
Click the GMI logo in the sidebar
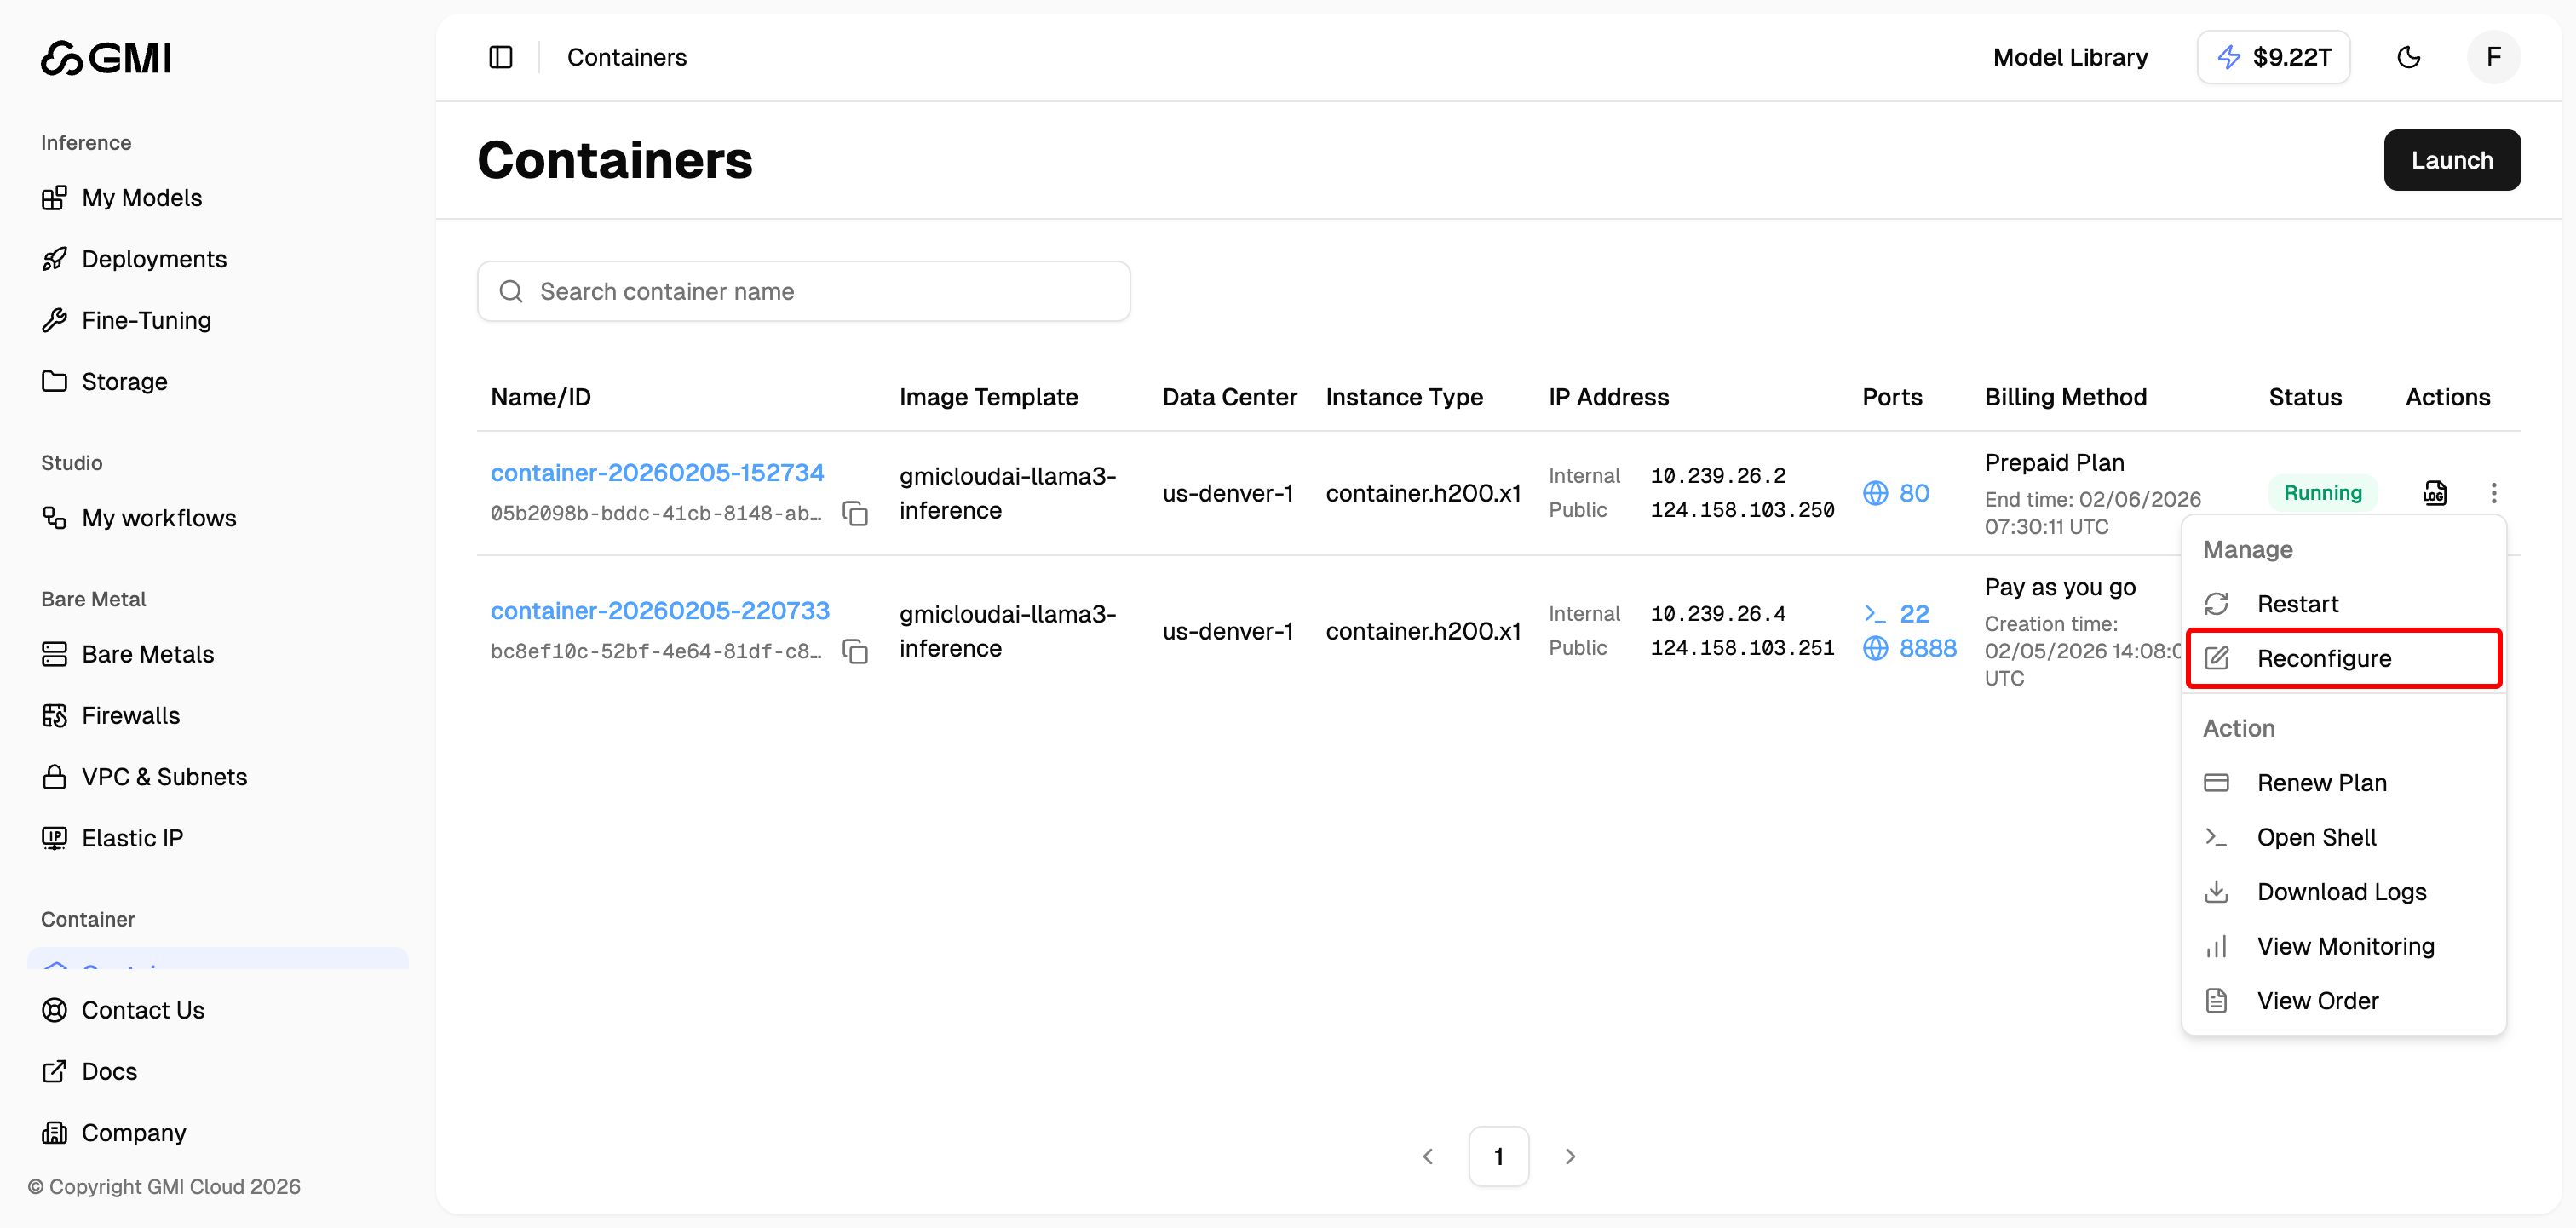[x=105, y=57]
